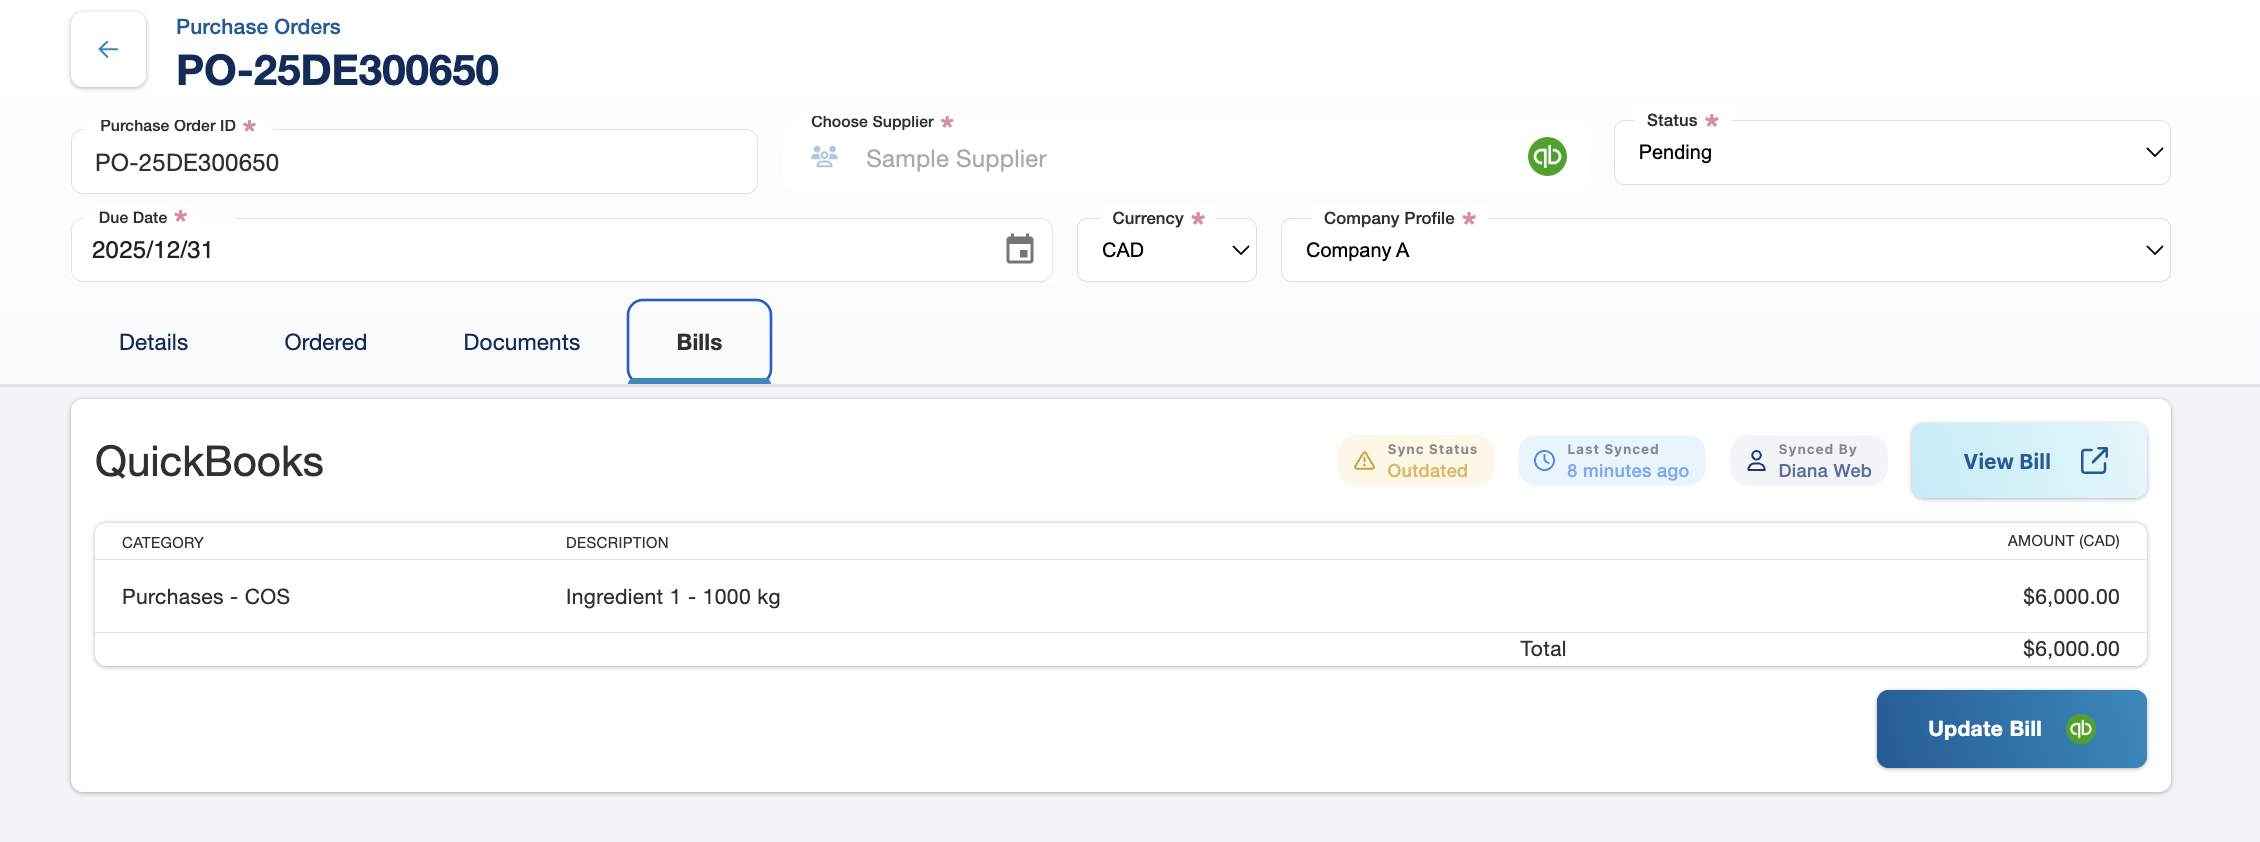The width and height of the screenshot is (2260, 842).
Task: Click into the Purchase Order ID field
Action: [414, 162]
